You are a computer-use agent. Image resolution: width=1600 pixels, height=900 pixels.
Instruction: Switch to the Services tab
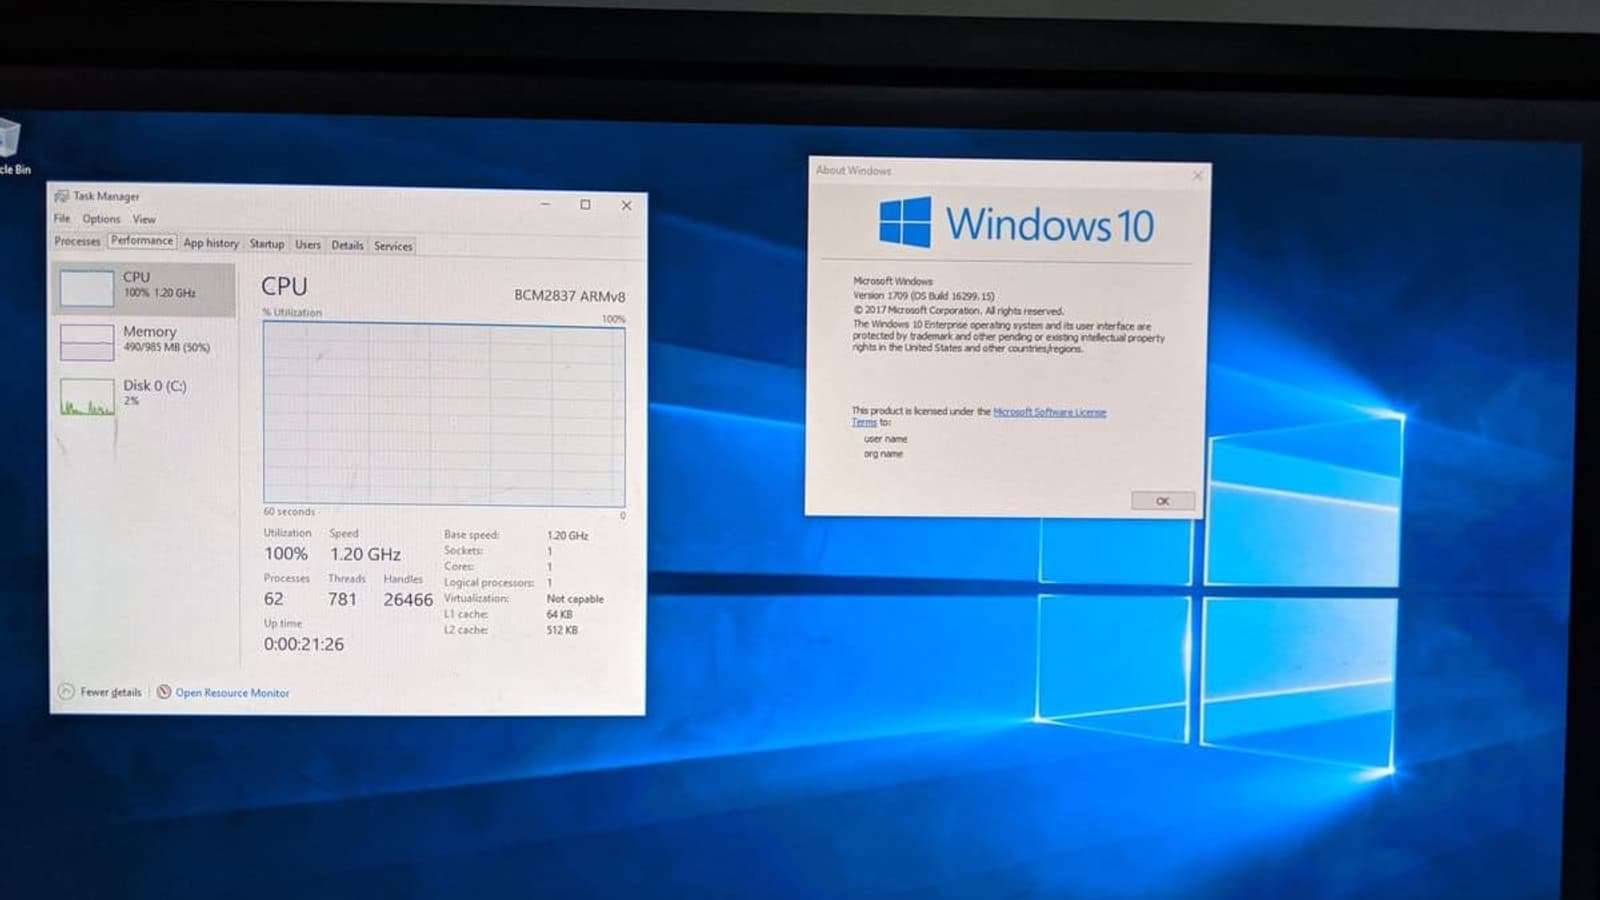[x=393, y=246]
